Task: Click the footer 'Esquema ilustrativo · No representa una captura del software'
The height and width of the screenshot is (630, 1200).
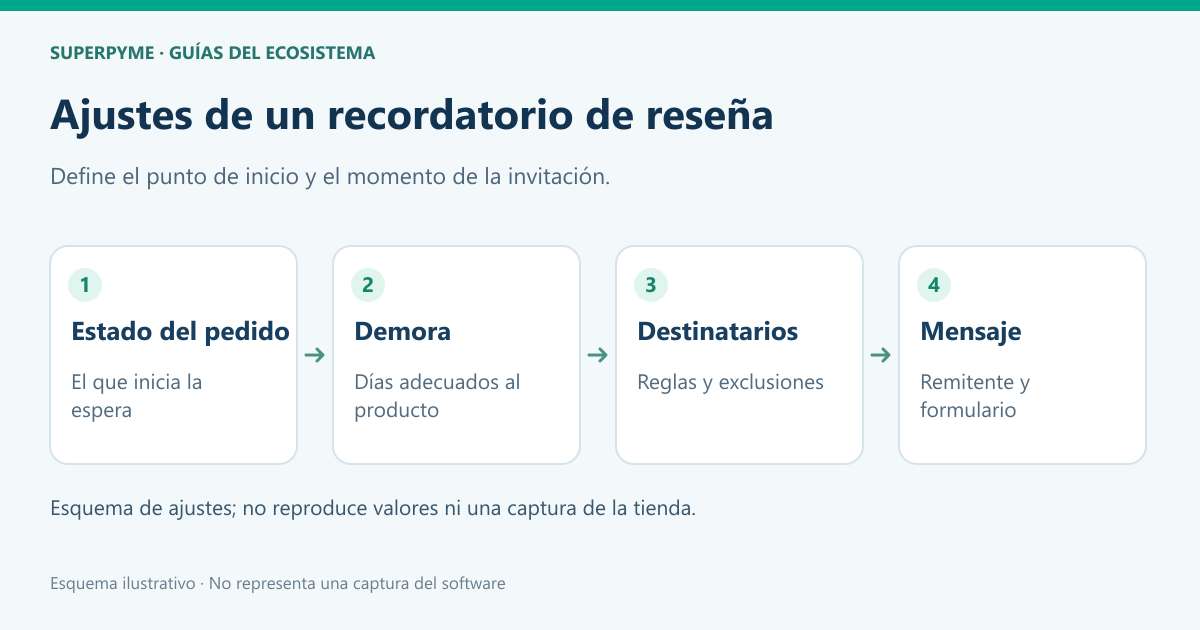Action: (278, 583)
